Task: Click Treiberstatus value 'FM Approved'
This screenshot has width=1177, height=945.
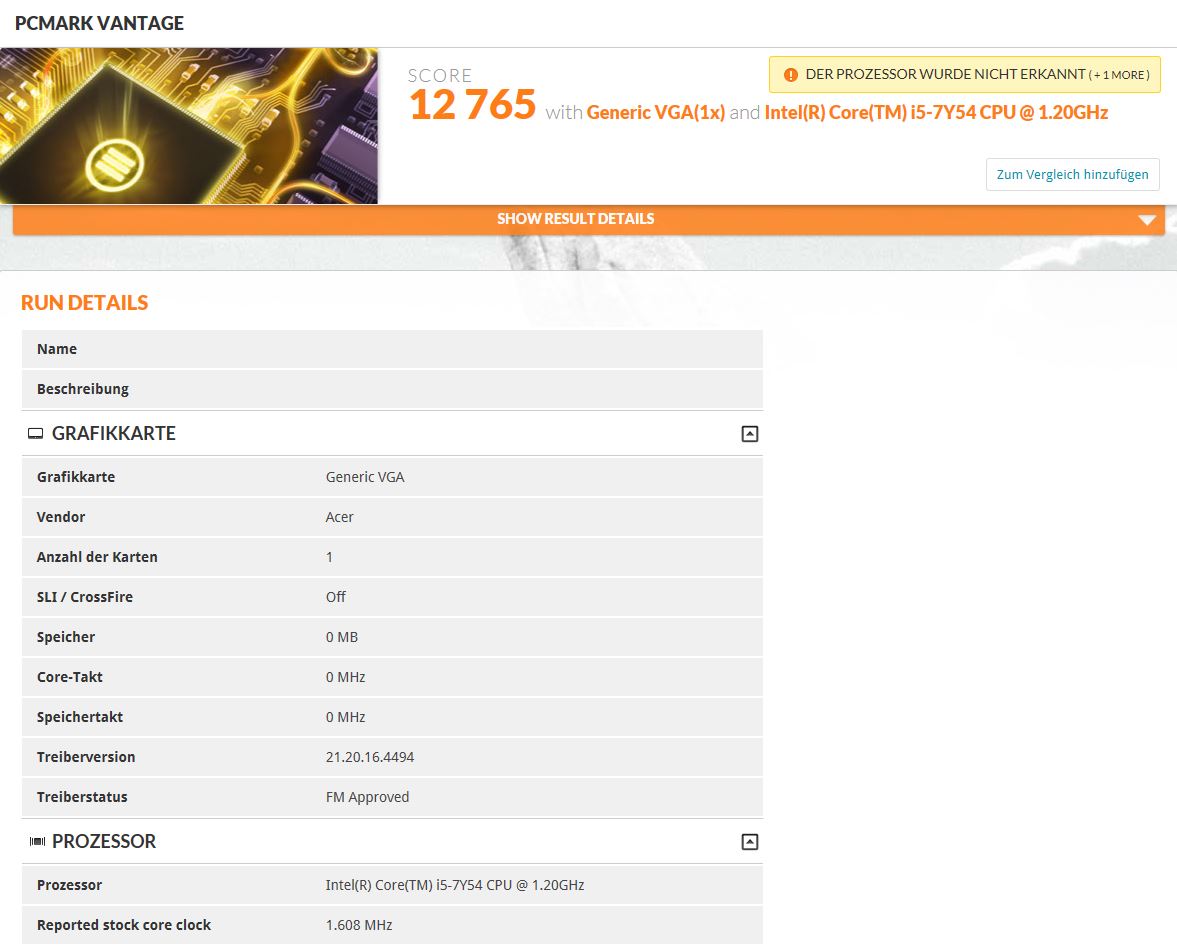Action: coord(367,797)
